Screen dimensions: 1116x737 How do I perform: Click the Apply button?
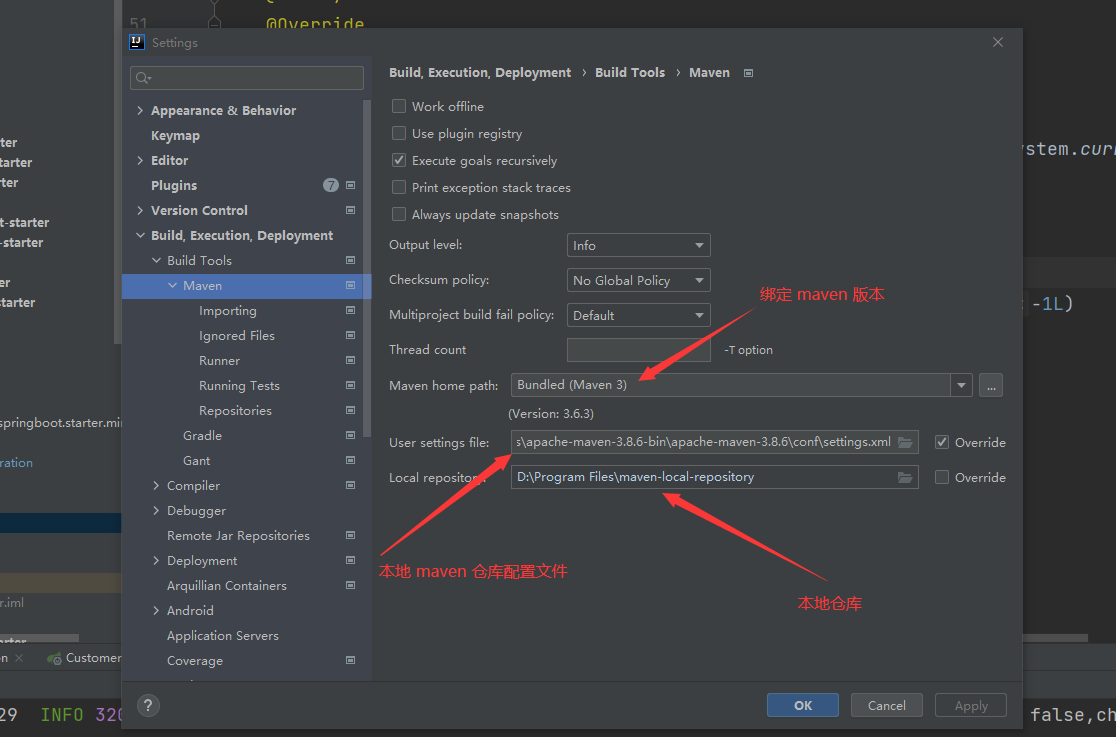(971, 705)
